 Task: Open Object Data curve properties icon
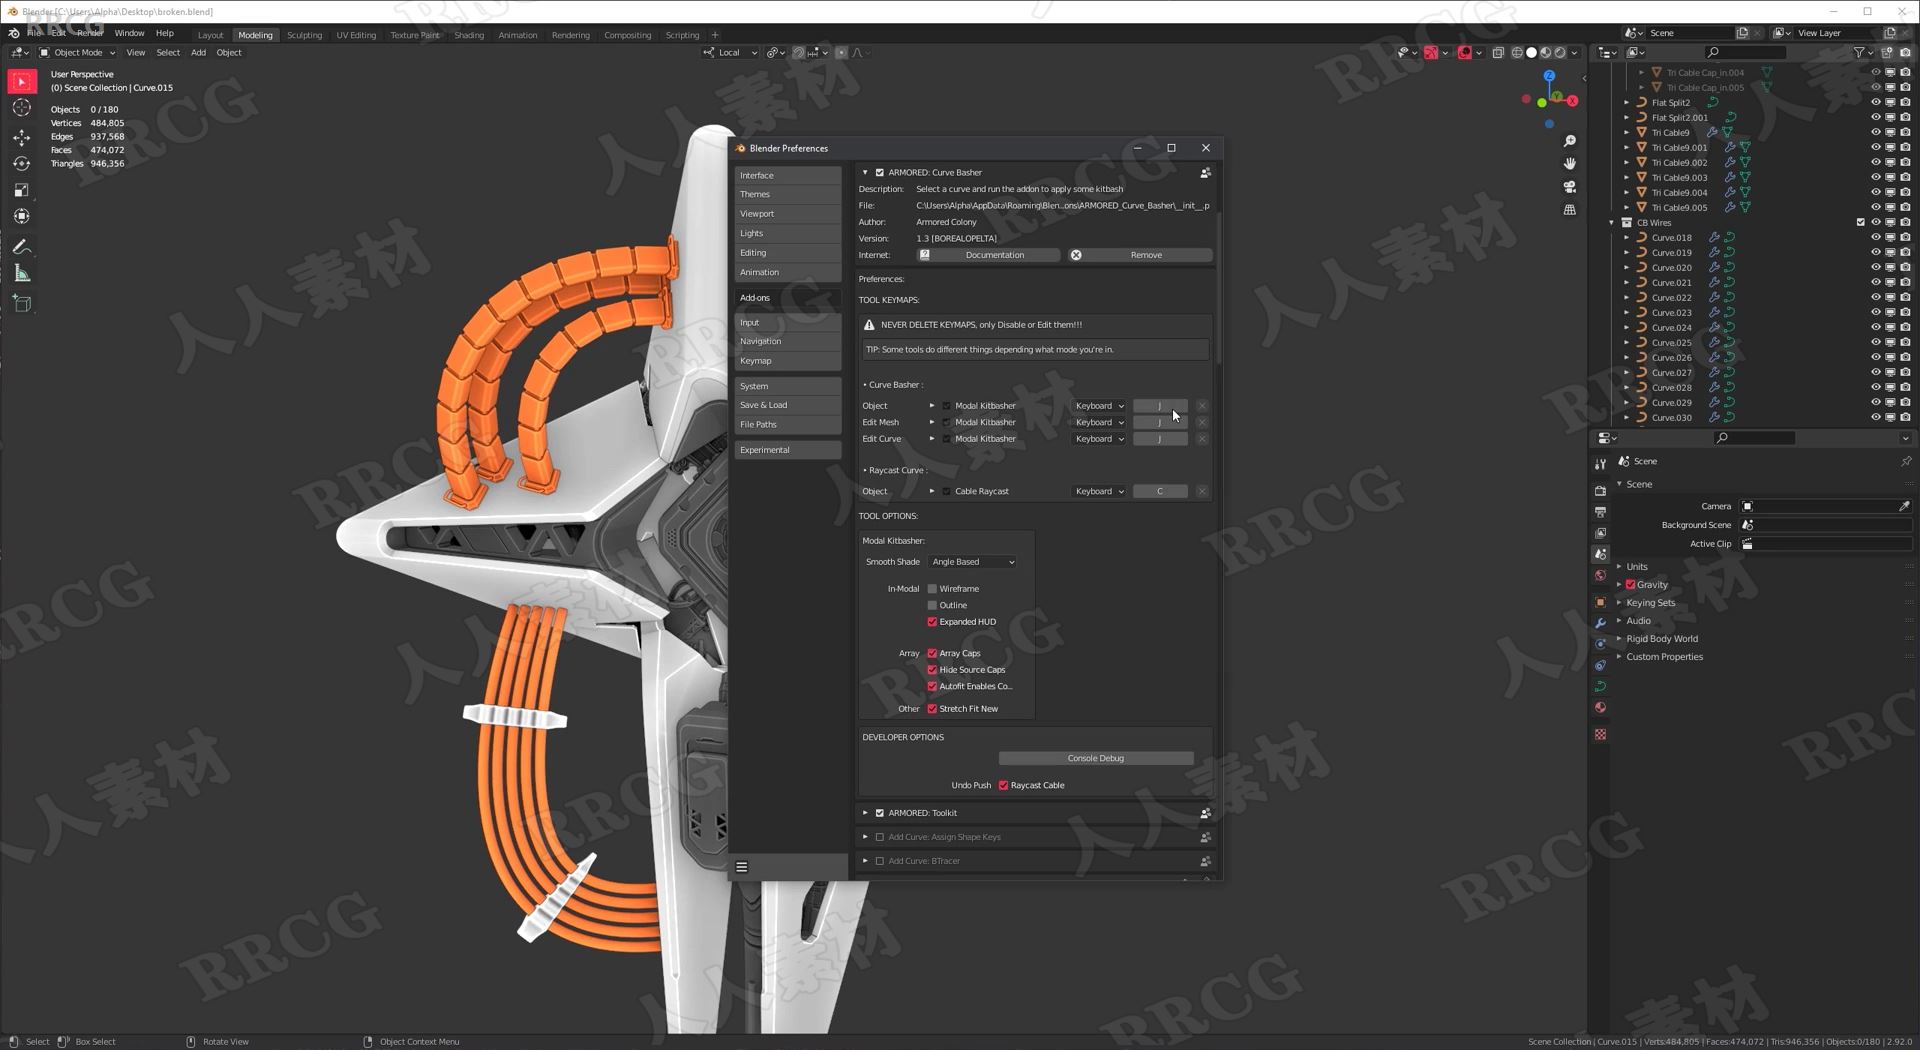[x=1600, y=687]
